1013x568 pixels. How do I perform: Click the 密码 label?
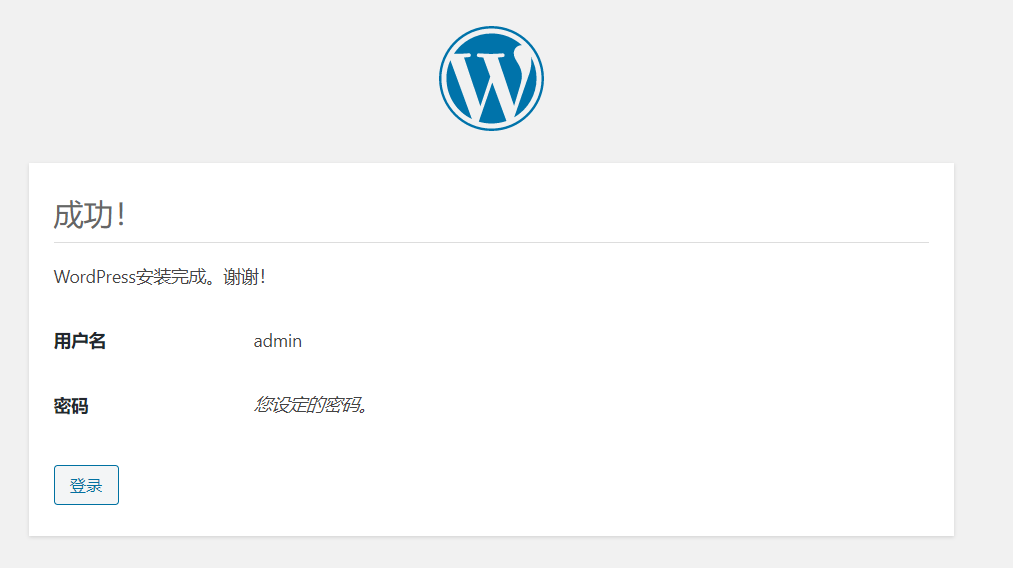70,406
